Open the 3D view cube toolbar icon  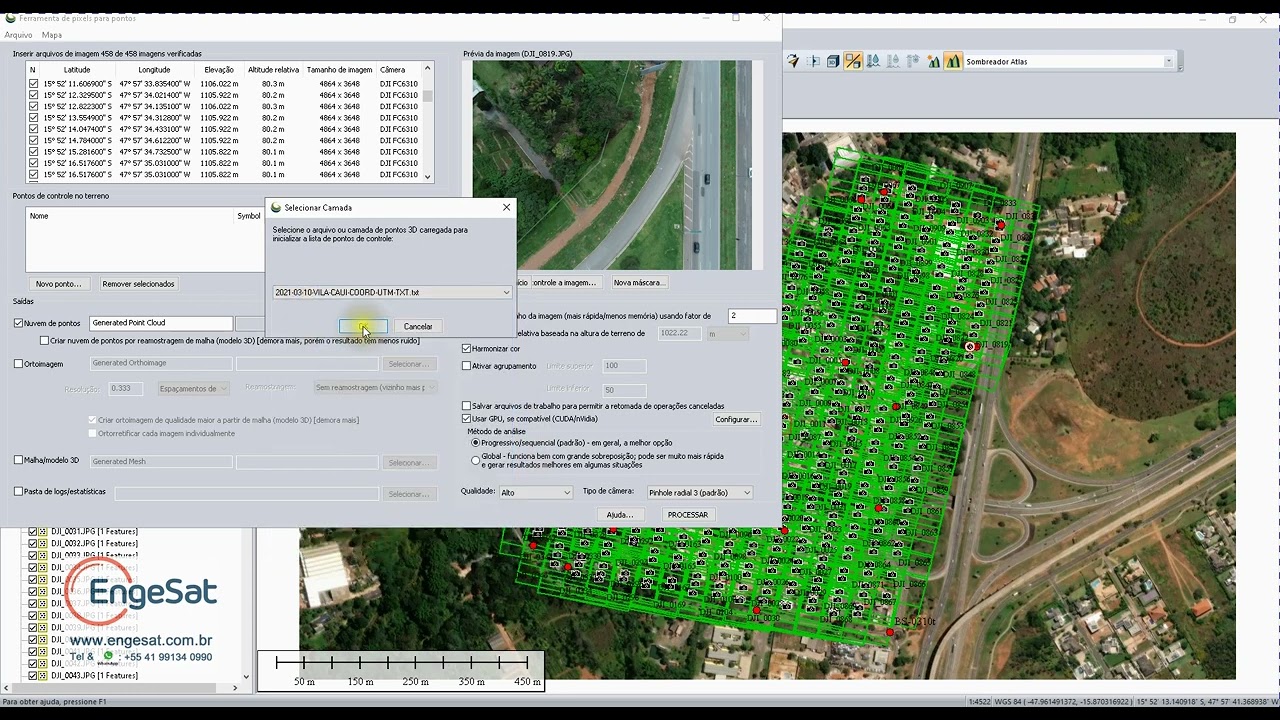[833, 61]
